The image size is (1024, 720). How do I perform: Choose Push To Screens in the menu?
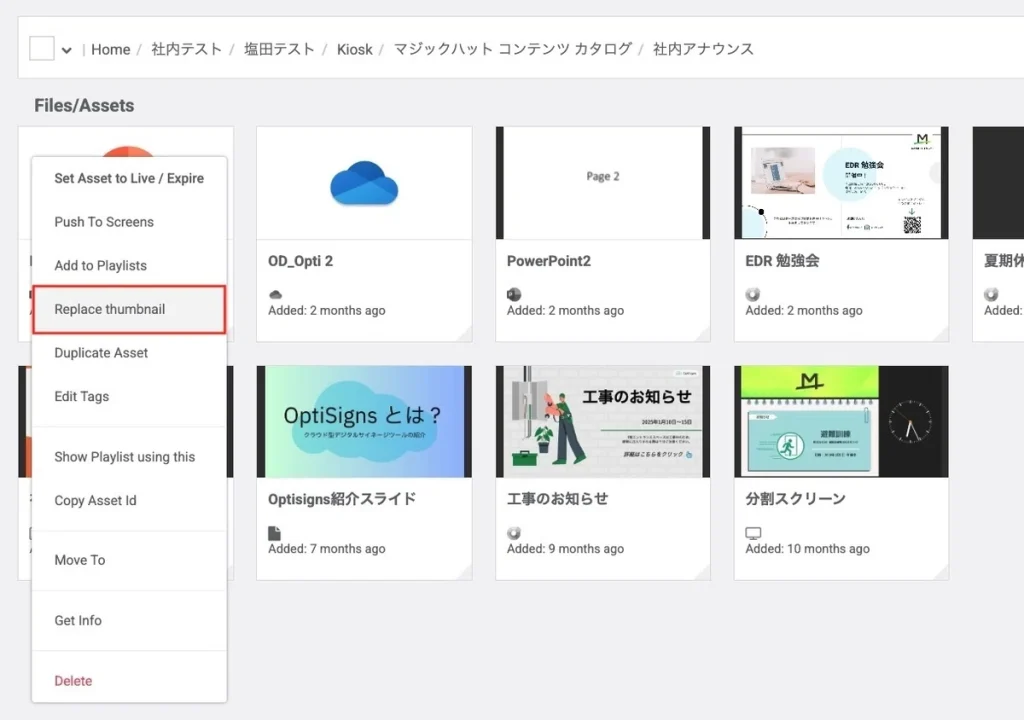click(x=104, y=222)
